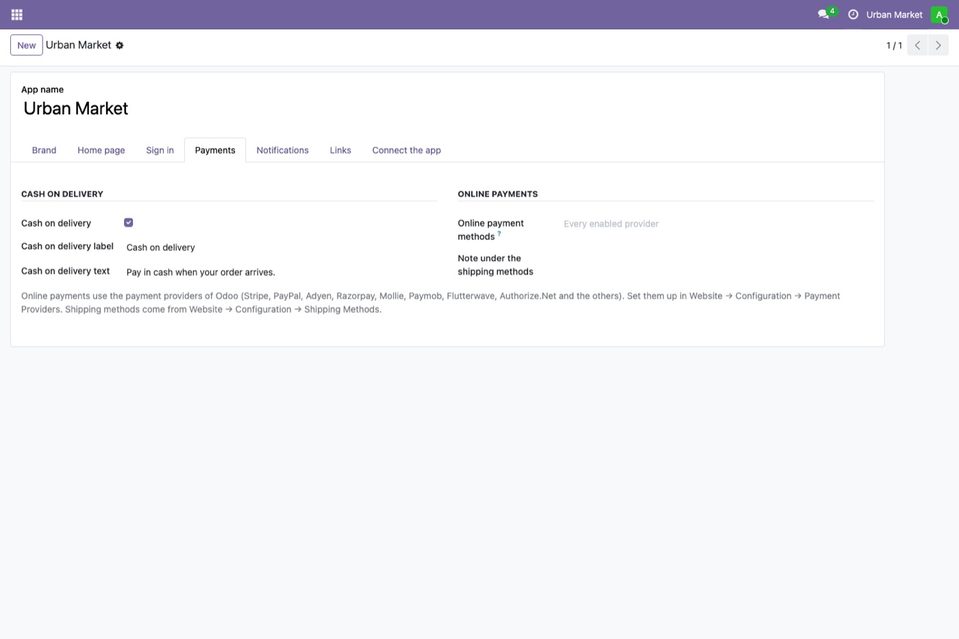Switch to the Links tab

tap(340, 150)
